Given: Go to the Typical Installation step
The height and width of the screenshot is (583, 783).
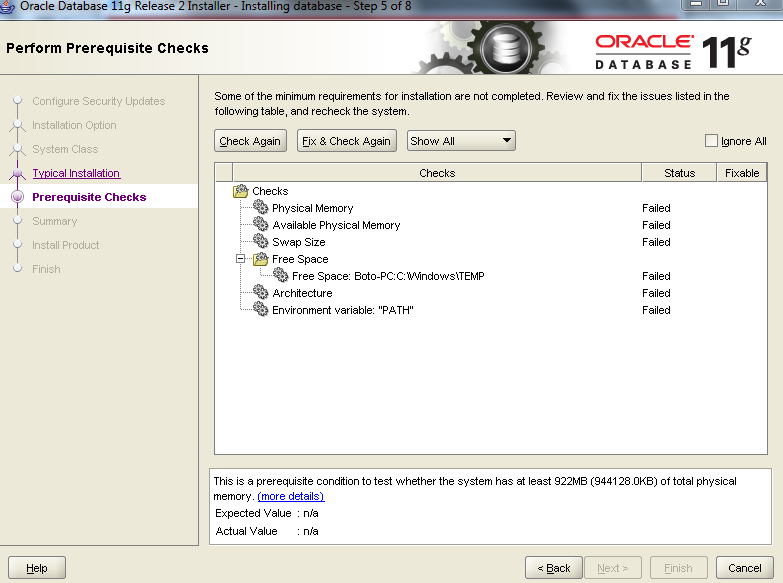Looking at the screenshot, I should pyautogui.click(x=76, y=173).
